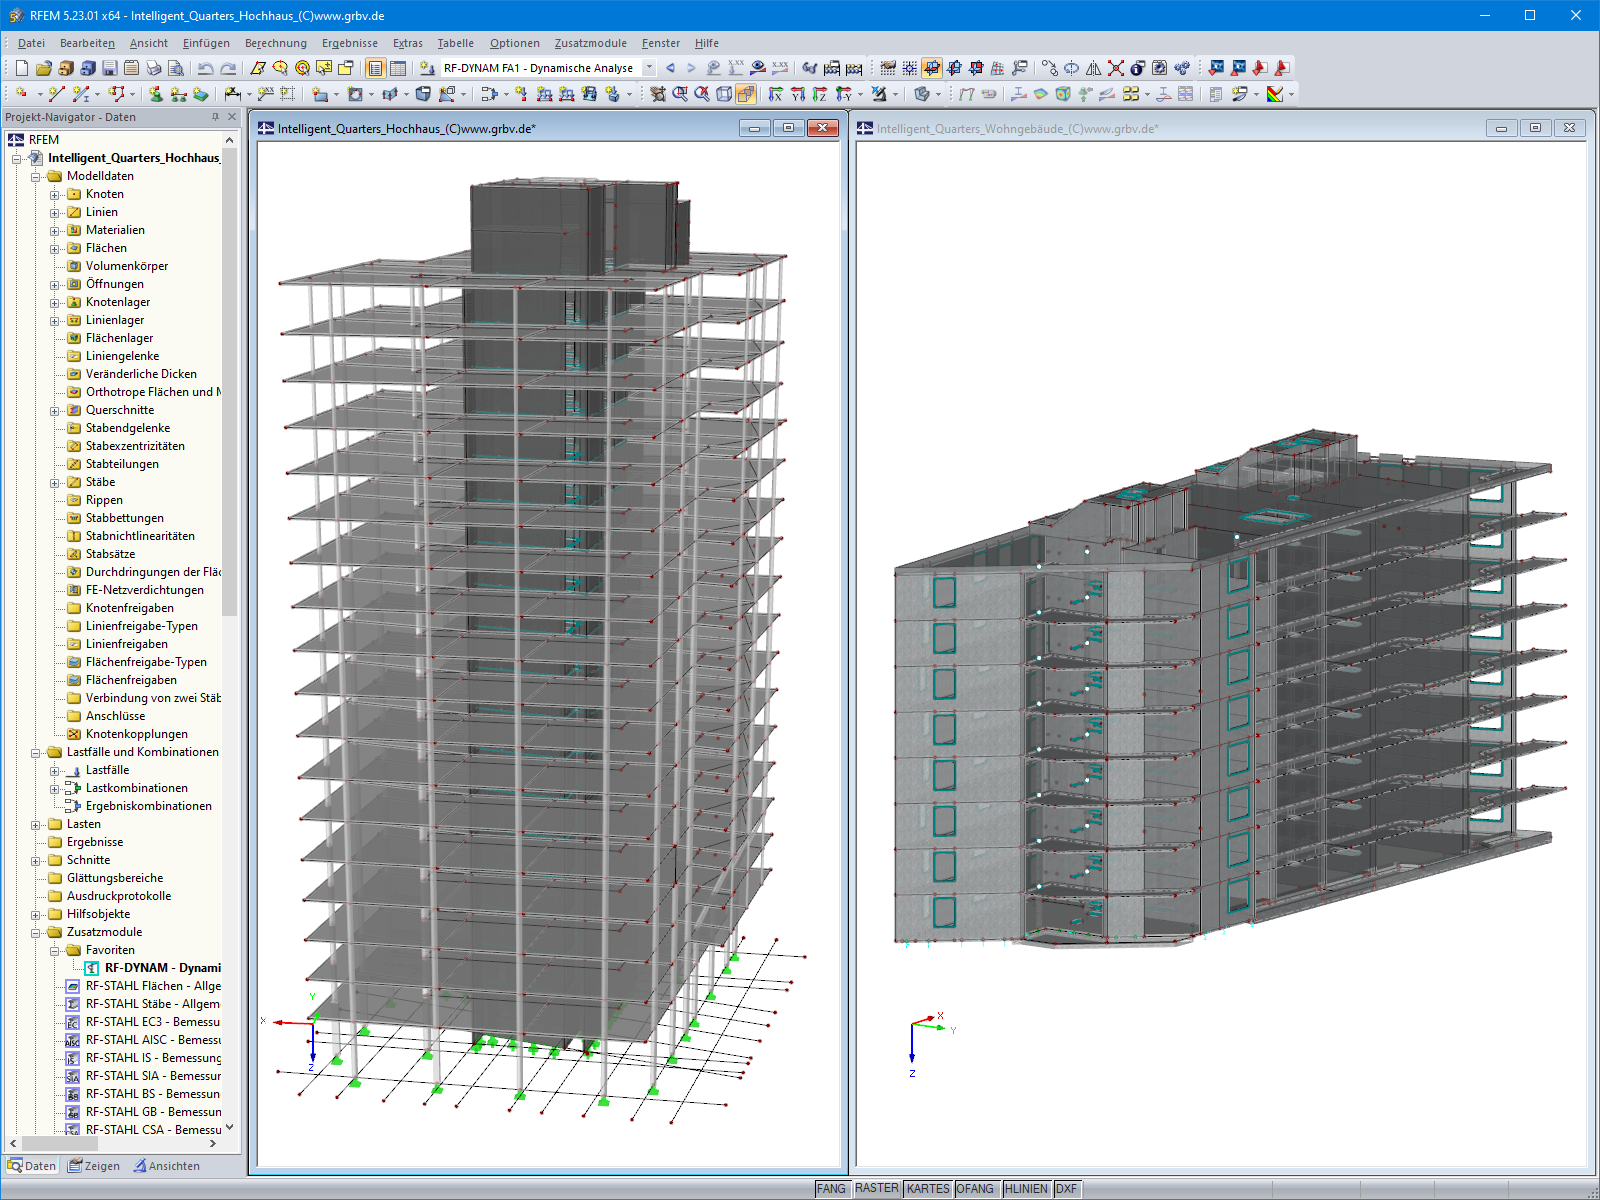Click the new node star icon
The width and height of the screenshot is (1600, 1200).
[22, 94]
